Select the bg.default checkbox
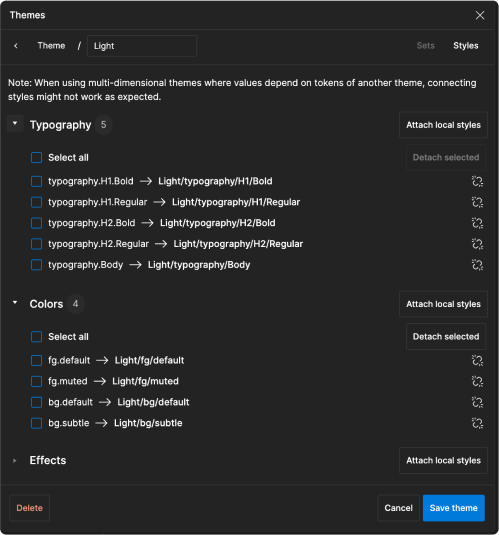Viewport: 499px width, 535px height. pyautogui.click(x=37, y=402)
